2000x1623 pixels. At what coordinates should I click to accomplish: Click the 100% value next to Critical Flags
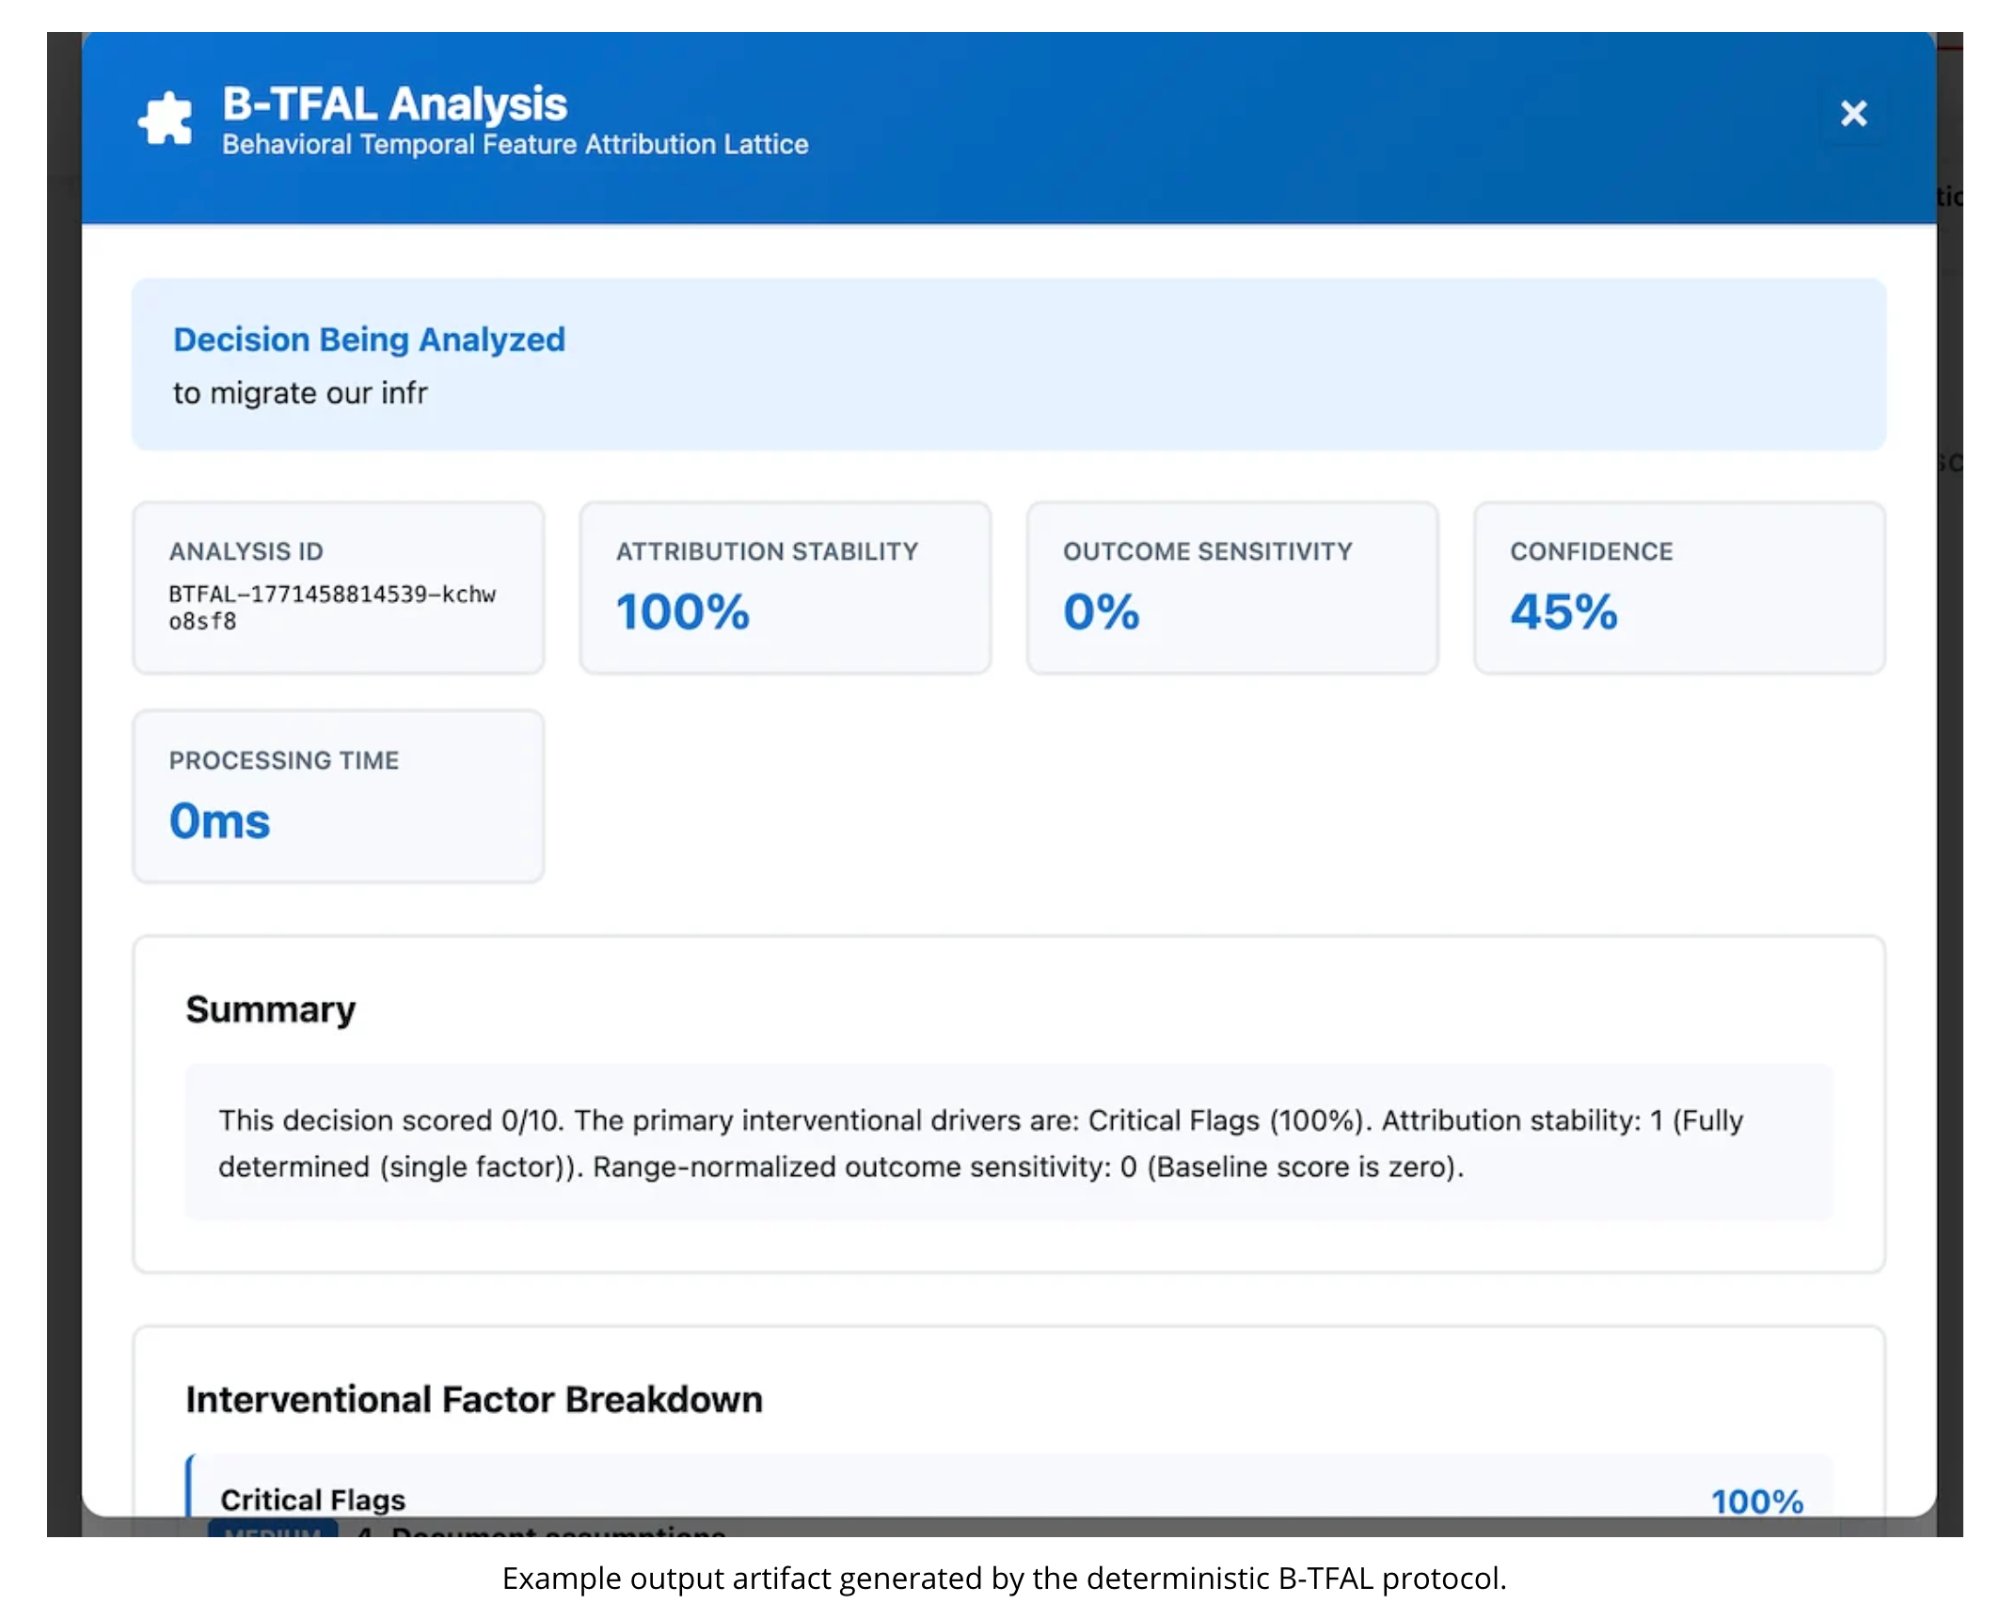click(x=1756, y=1500)
